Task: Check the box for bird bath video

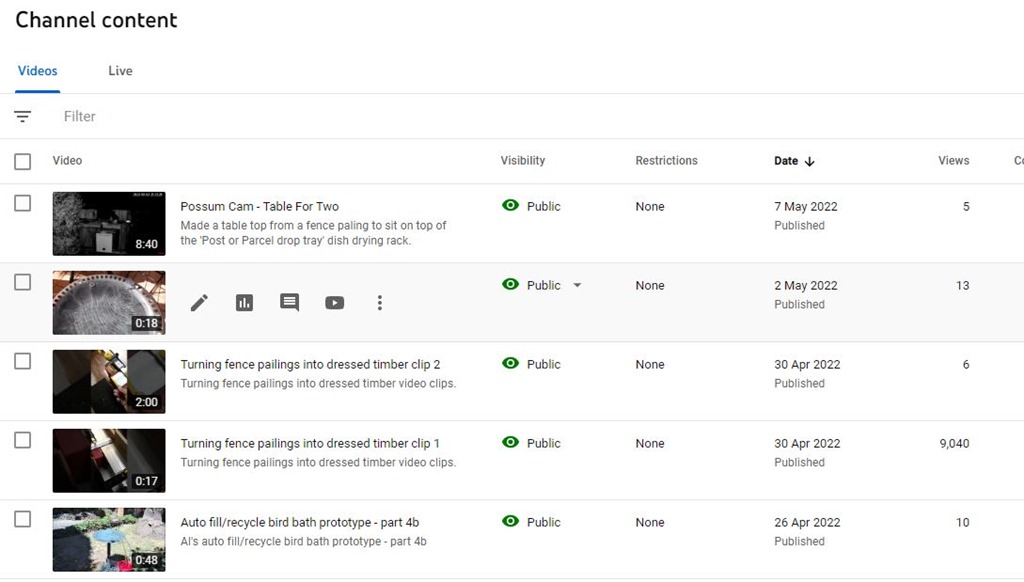Action: click(23, 519)
